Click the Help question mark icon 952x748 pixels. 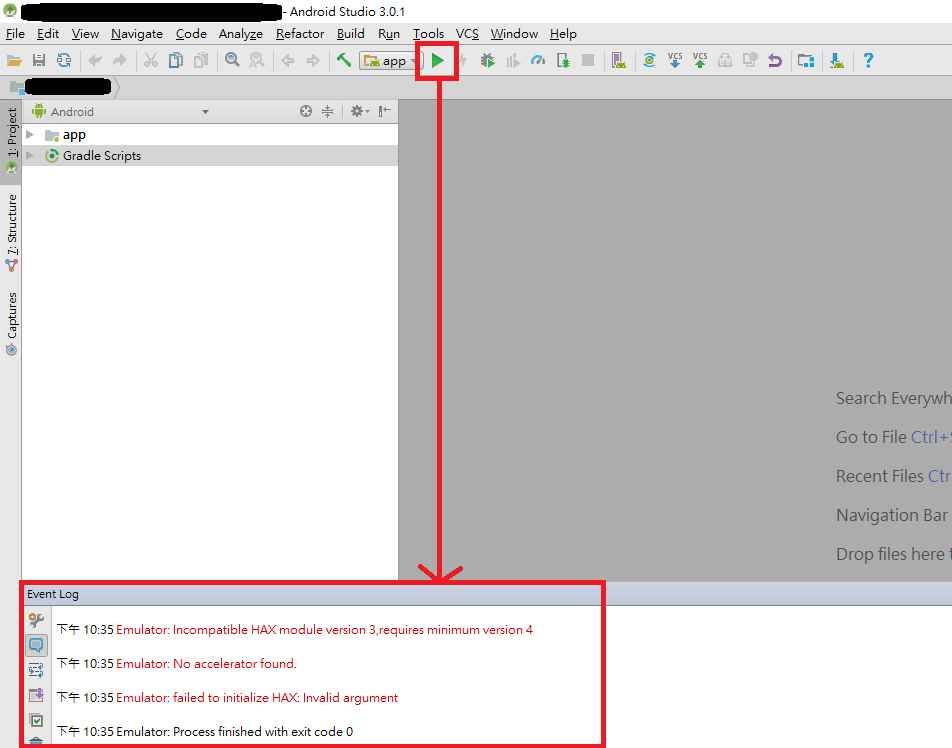[868, 60]
